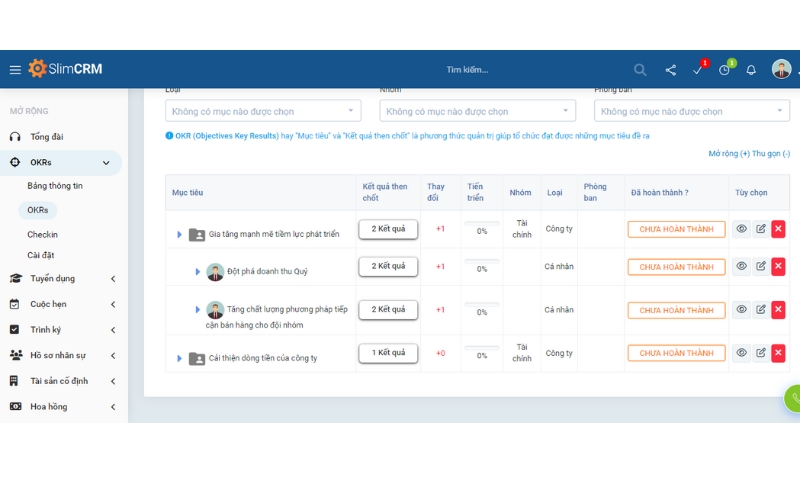Click progress bar of Đột phá doanh thu Quý
This screenshot has width=800, height=500.
[x=482, y=261]
